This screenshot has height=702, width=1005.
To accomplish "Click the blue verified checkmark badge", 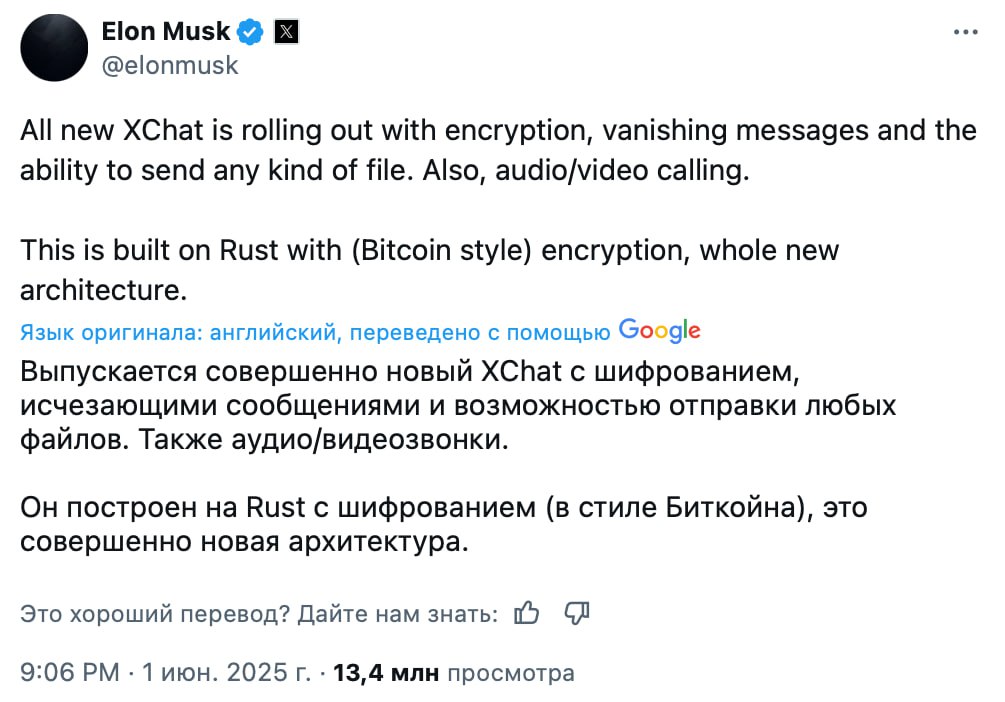I will point(251,33).
